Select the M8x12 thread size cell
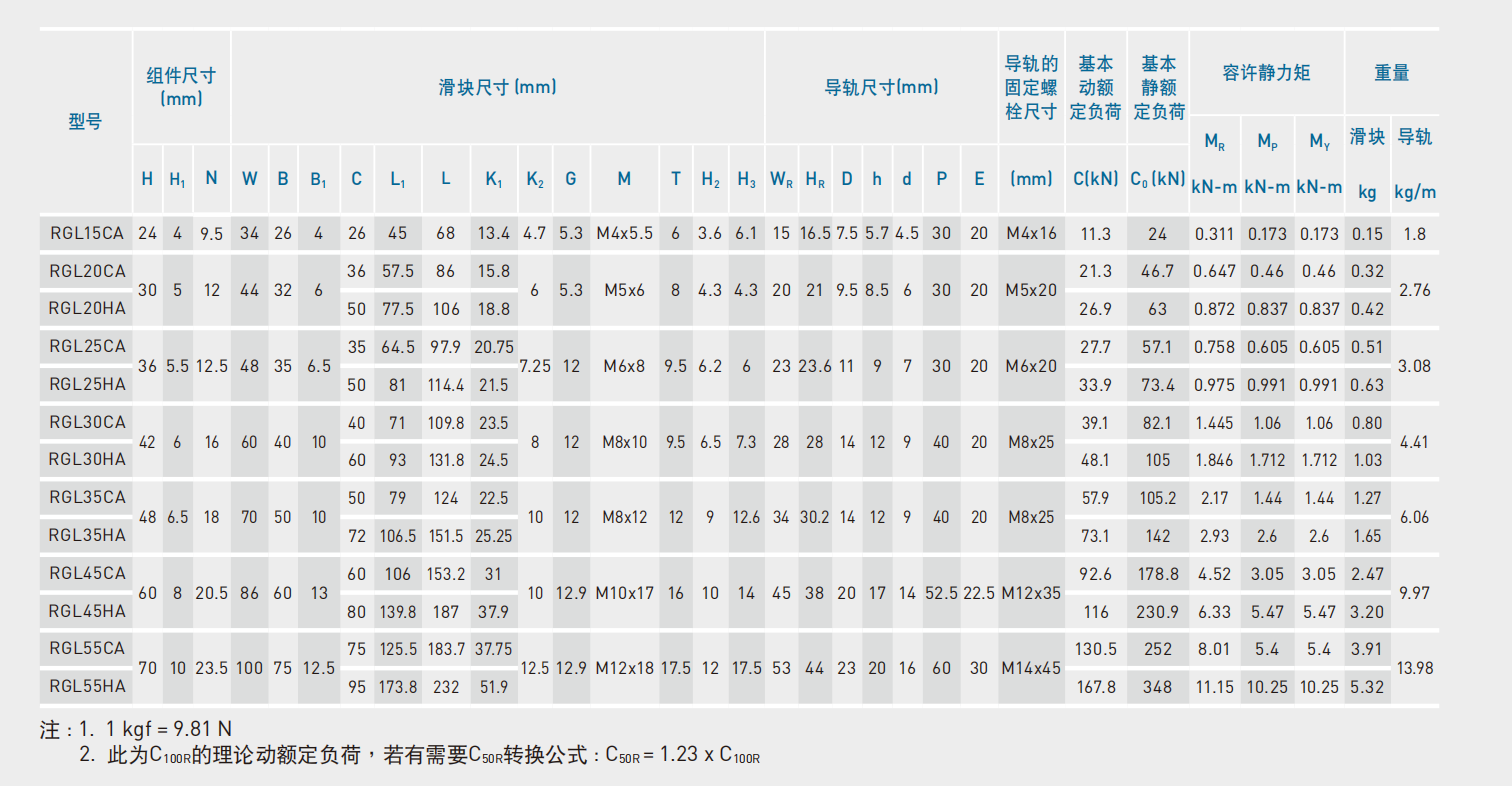Screen dimensions: 1512x786 click(624, 517)
